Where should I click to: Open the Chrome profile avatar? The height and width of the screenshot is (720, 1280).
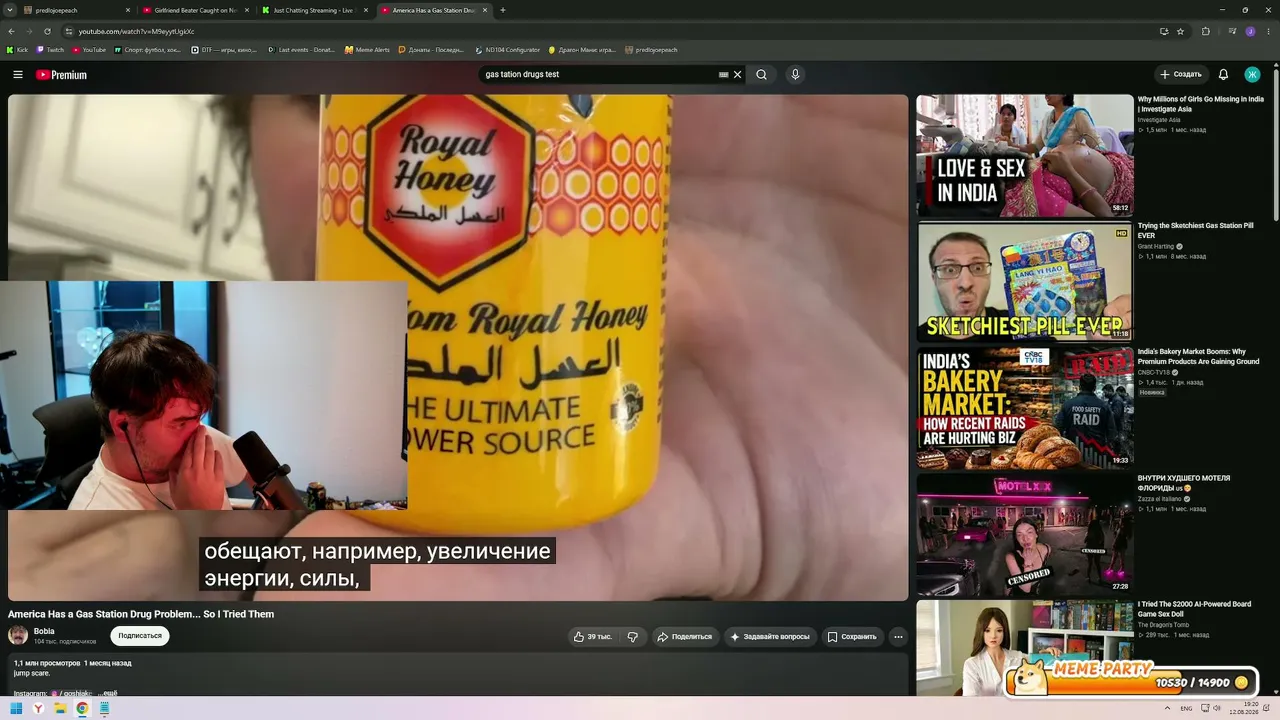(1250, 31)
